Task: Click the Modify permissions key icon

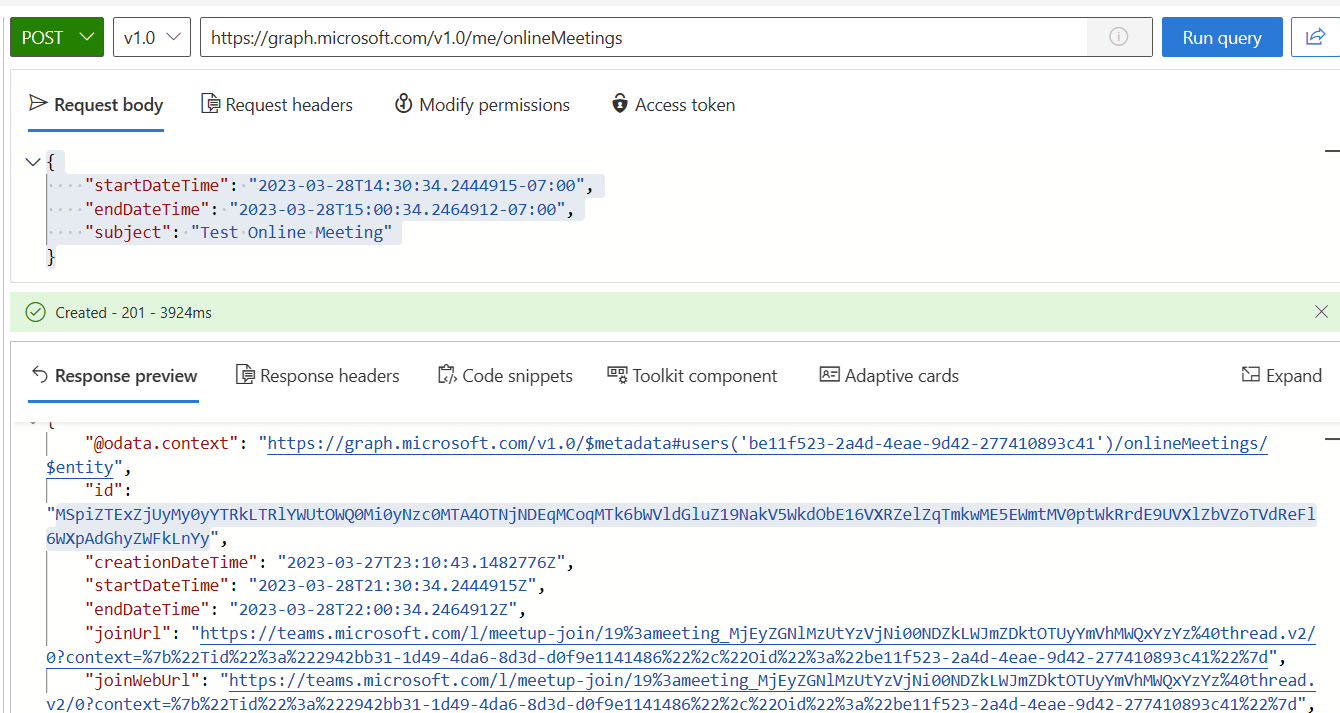Action: coord(403,103)
